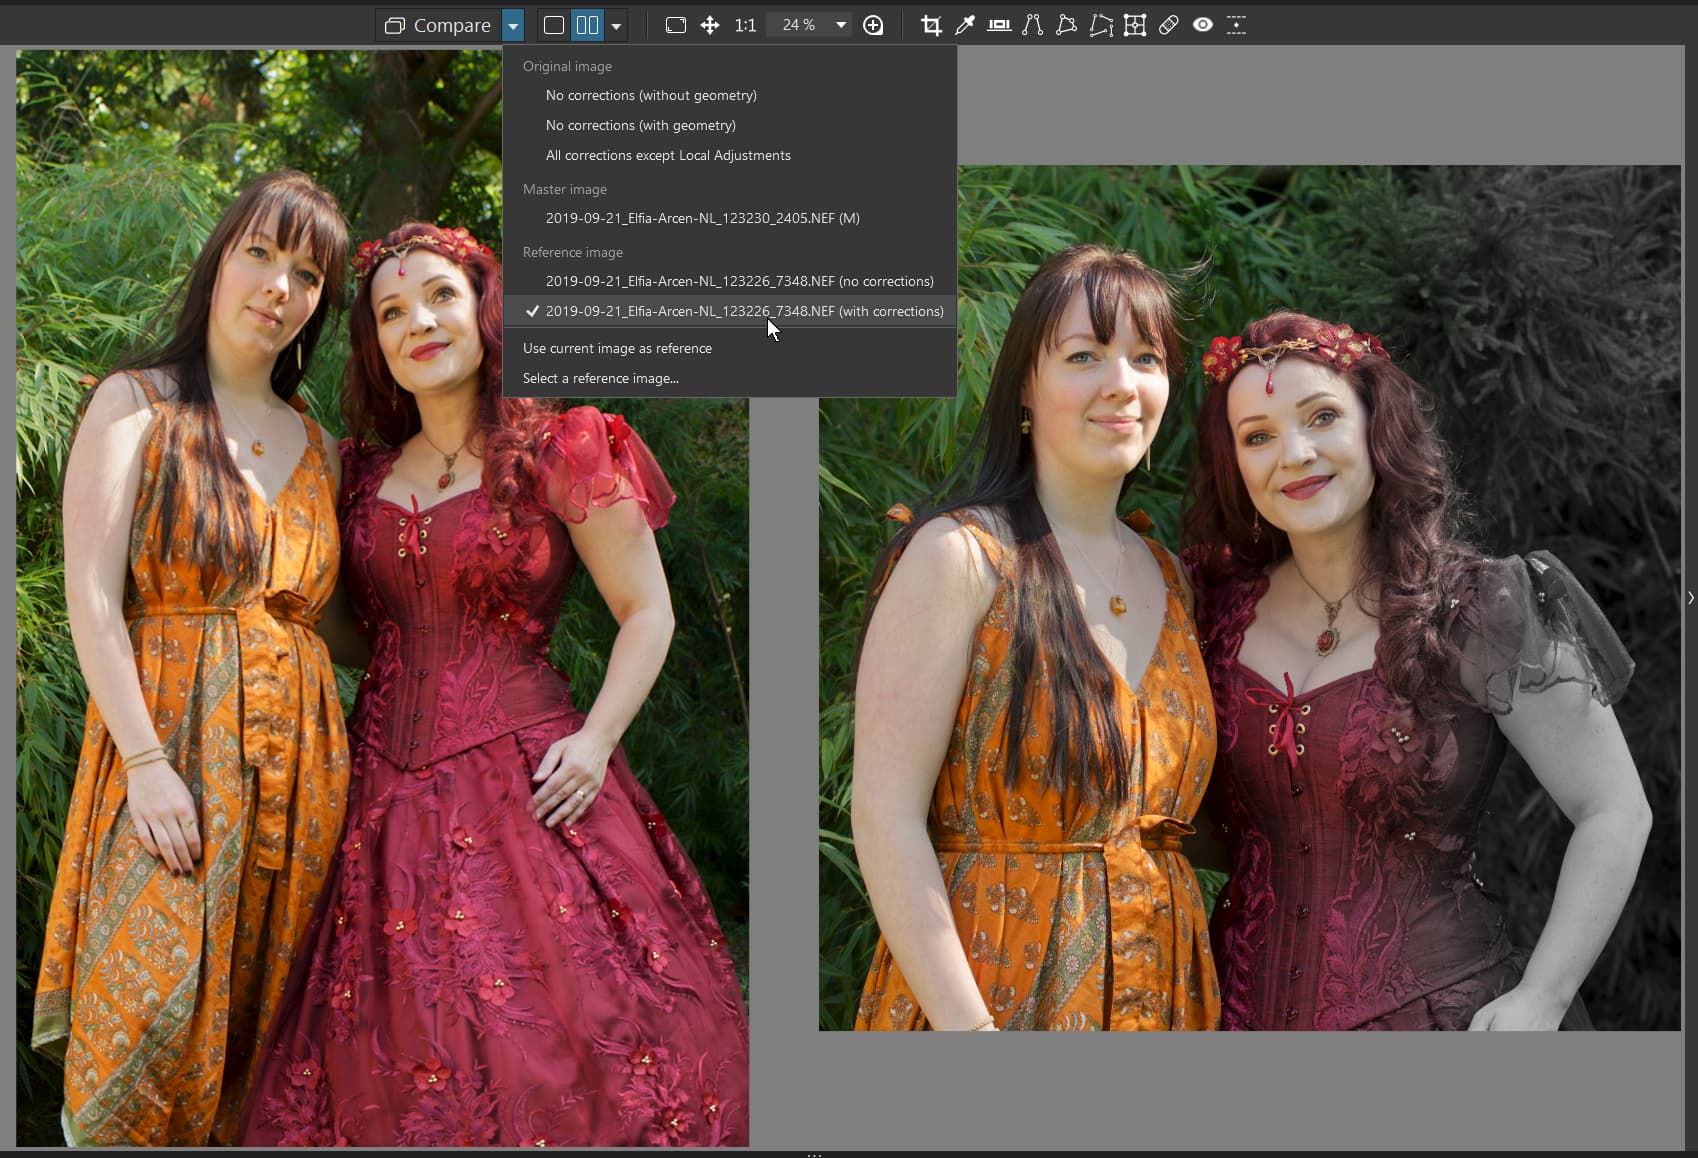Pick the white balance eyedropper tool
The image size is (1698, 1158).
pyautogui.click(x=965, y=25)
